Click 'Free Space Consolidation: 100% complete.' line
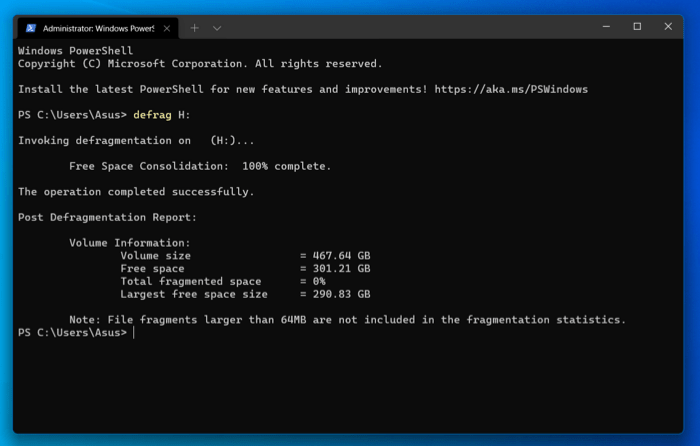Screen dimensions: 700x446 [200, 166]
